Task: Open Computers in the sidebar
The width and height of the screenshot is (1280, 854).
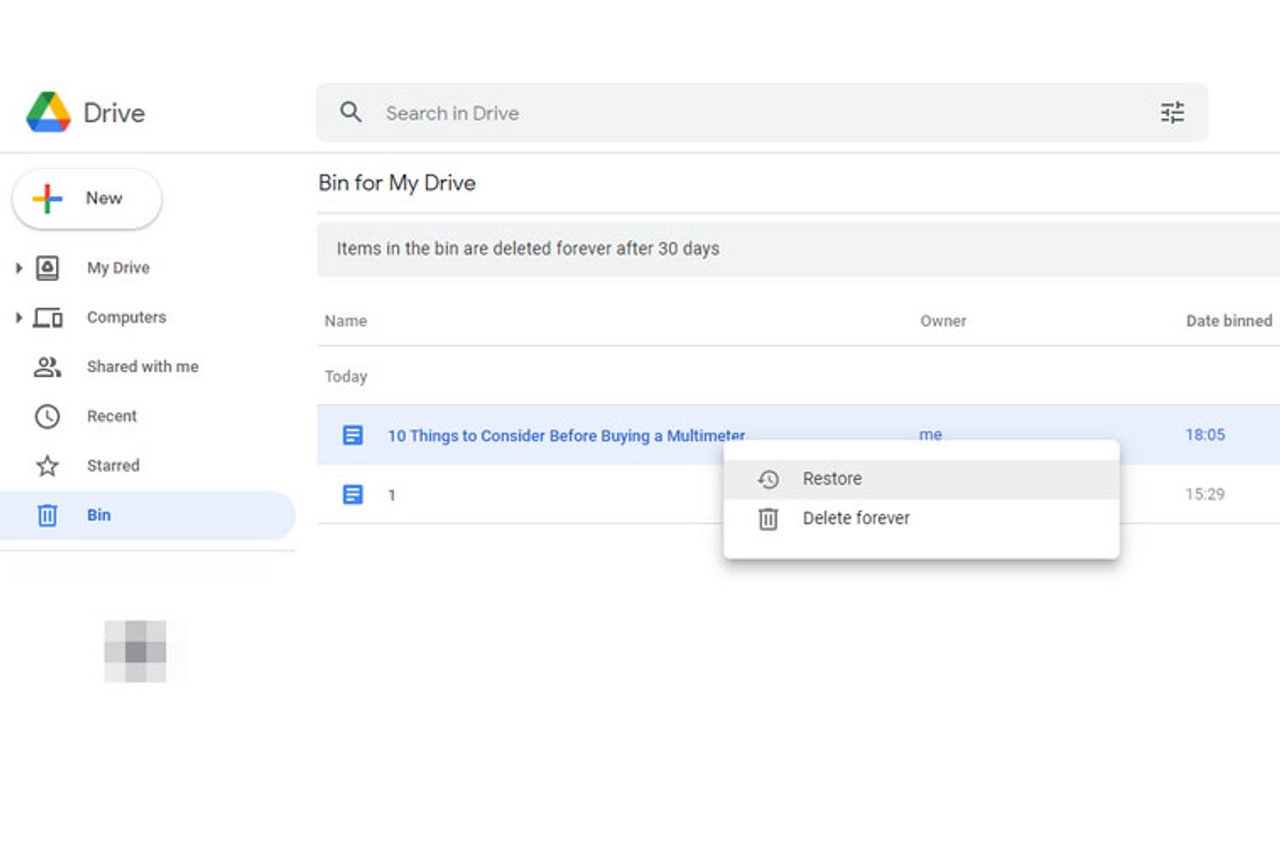Action: pos(126,317)
